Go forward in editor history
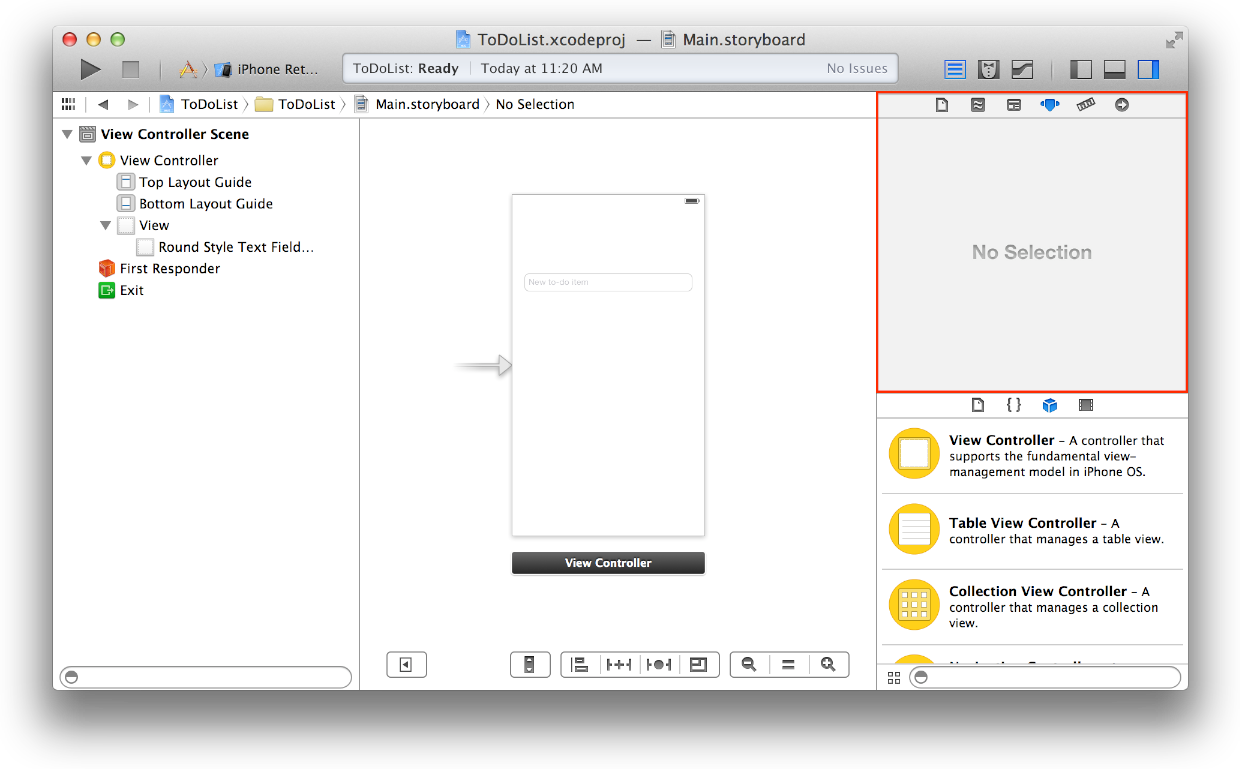The height and width of the screenshot is (769, 1240). (132, 104)
